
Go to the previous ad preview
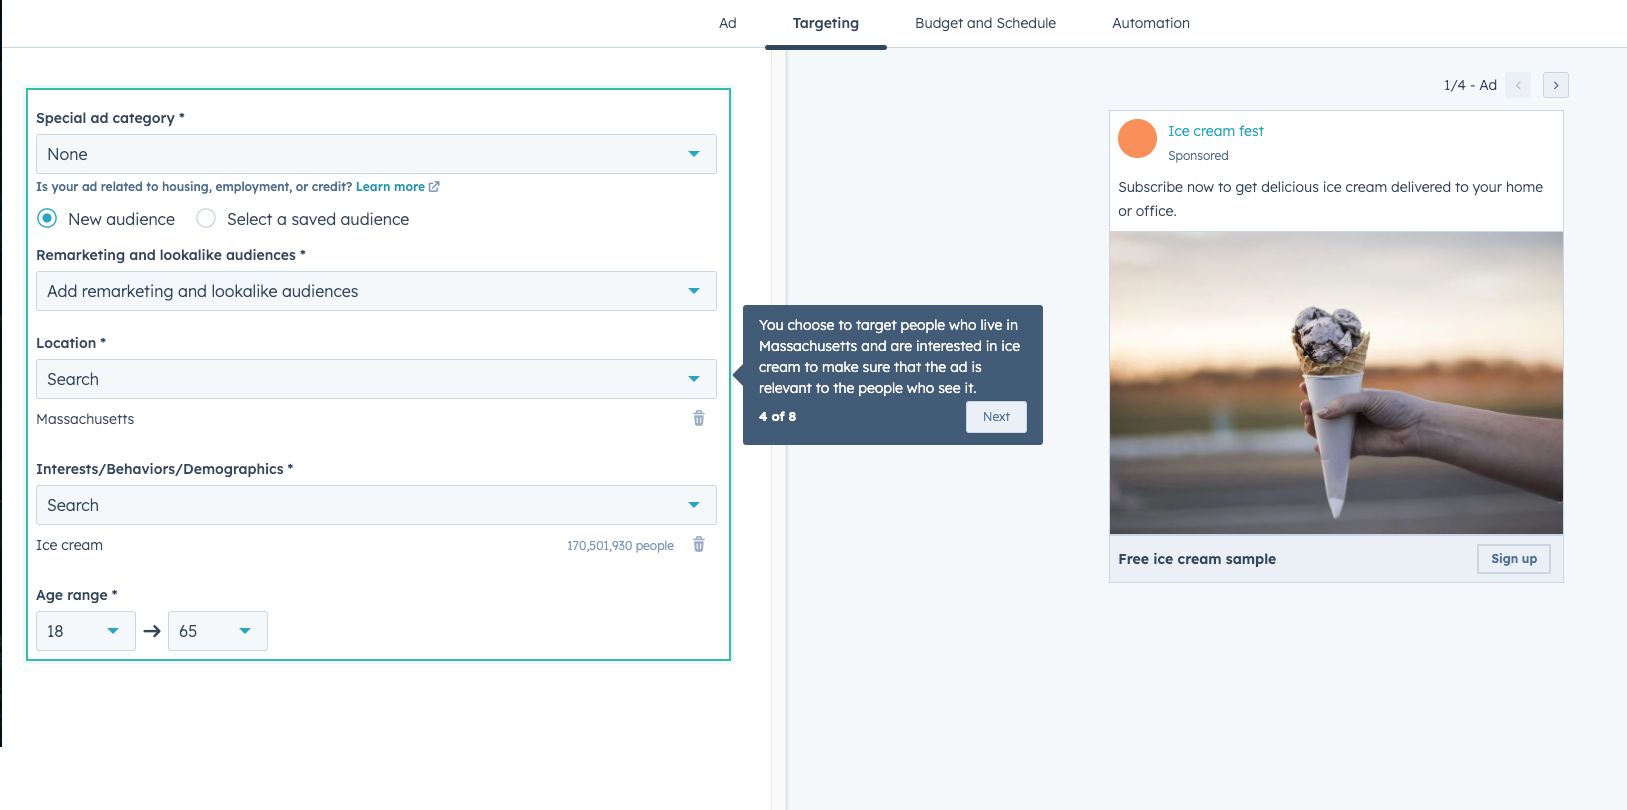tap(1517, 85)
